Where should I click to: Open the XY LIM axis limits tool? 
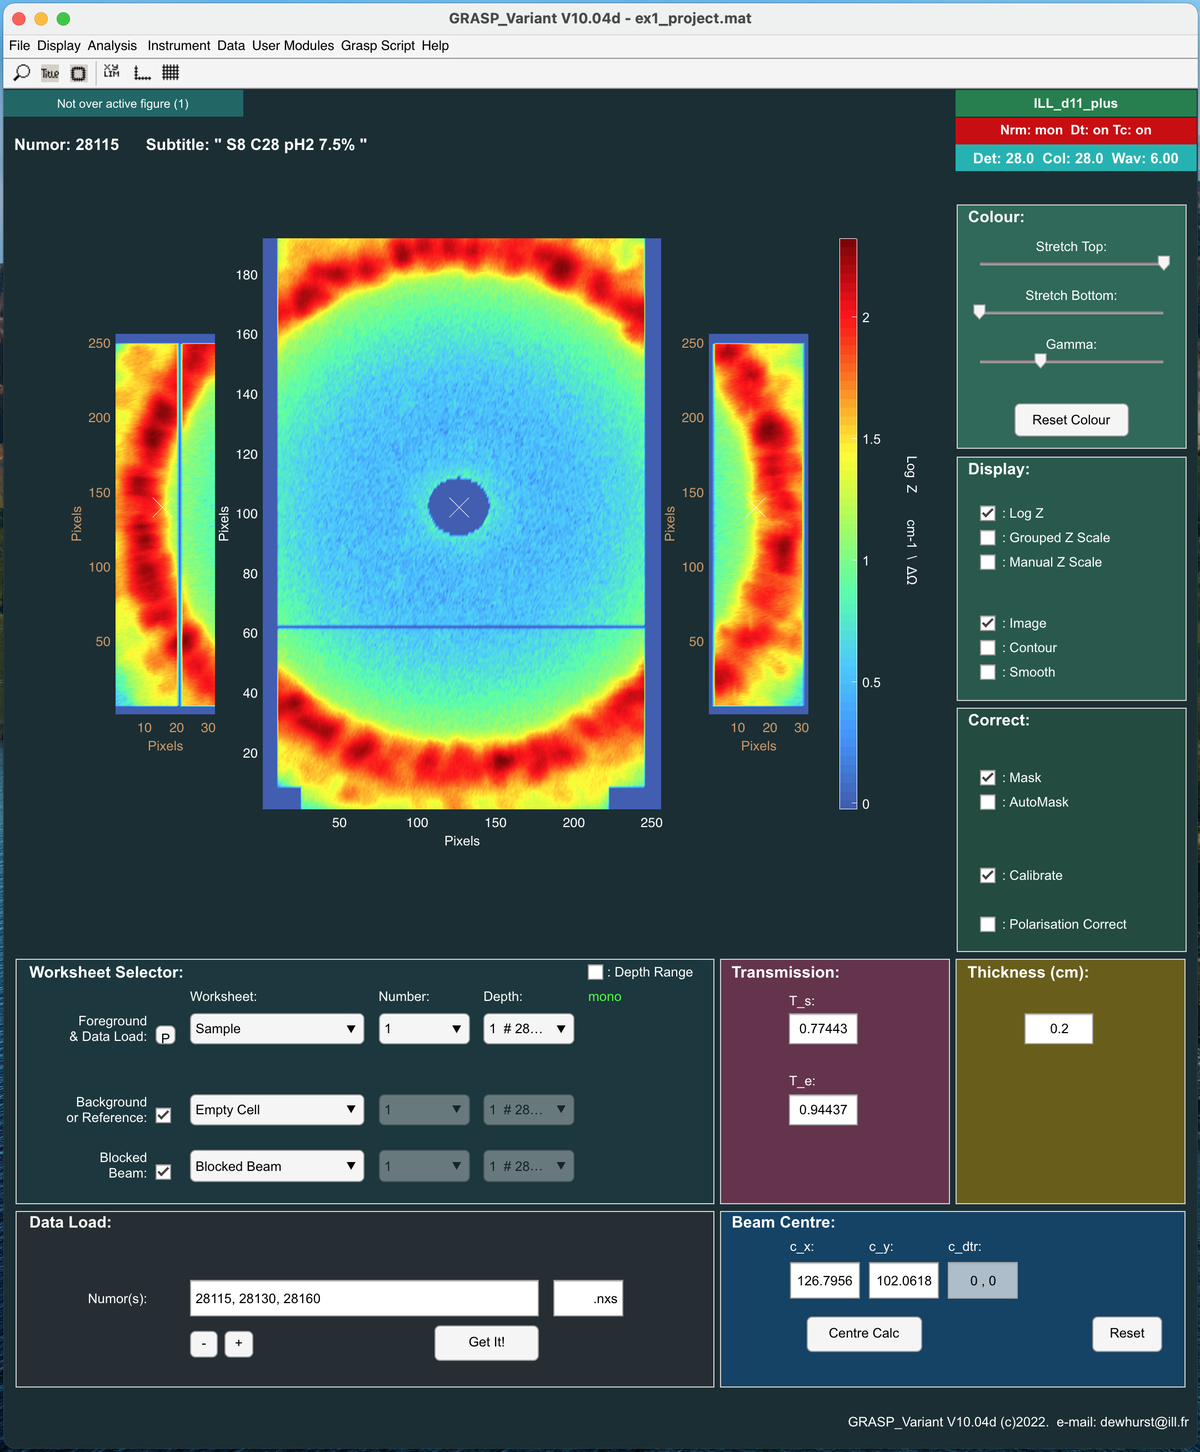tap(111, 73)
